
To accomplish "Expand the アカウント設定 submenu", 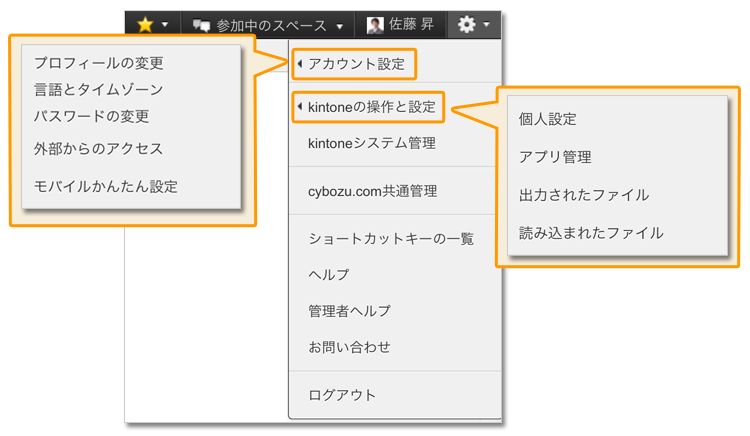I will (356, 64).
